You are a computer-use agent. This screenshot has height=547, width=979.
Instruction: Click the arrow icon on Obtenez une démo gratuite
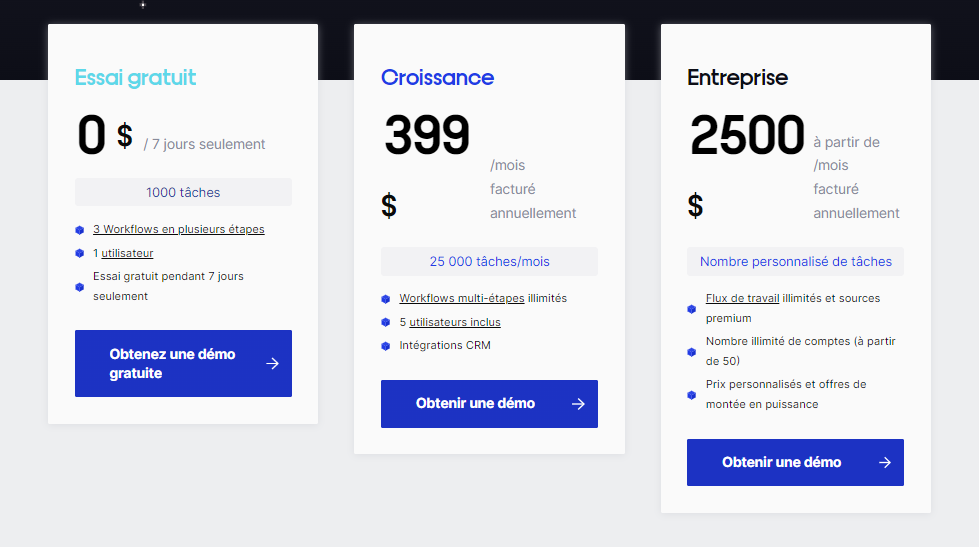tap(272, 363)
